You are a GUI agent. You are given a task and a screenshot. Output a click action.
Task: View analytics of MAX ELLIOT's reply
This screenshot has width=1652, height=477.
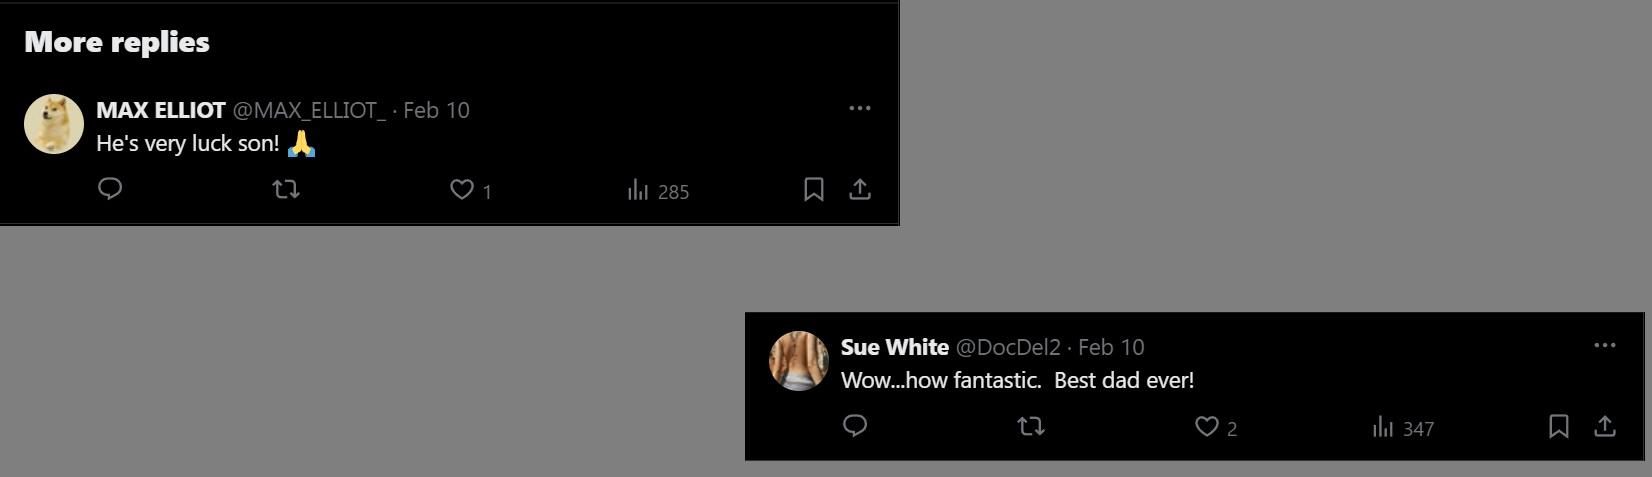click(638, 190)
